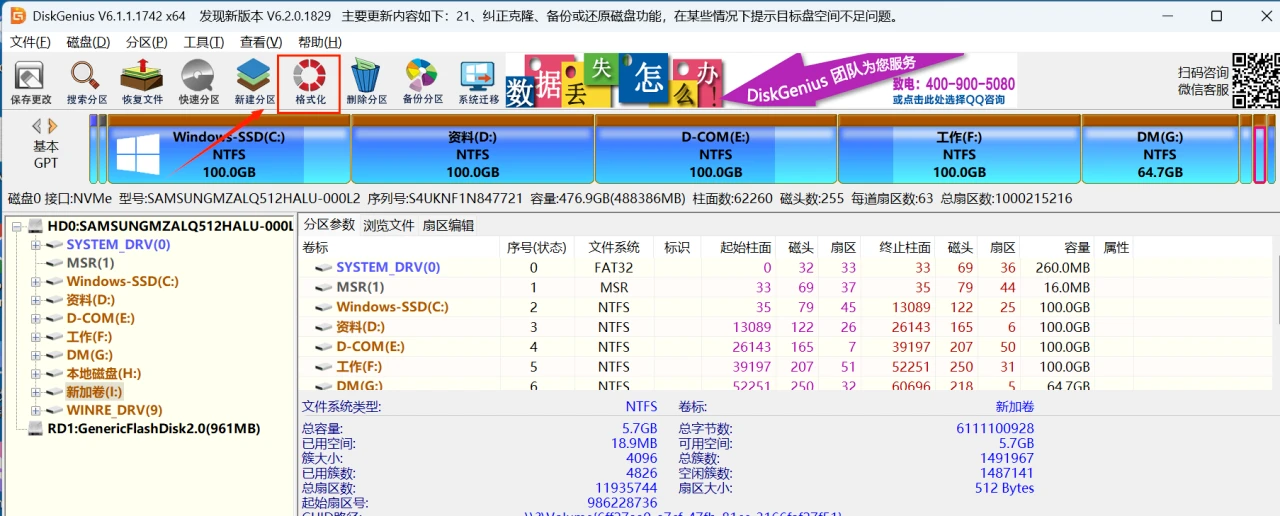Open the 磁盘(D) menu
Viewport: 1280px width, 516px height.
tap(88, 42)
